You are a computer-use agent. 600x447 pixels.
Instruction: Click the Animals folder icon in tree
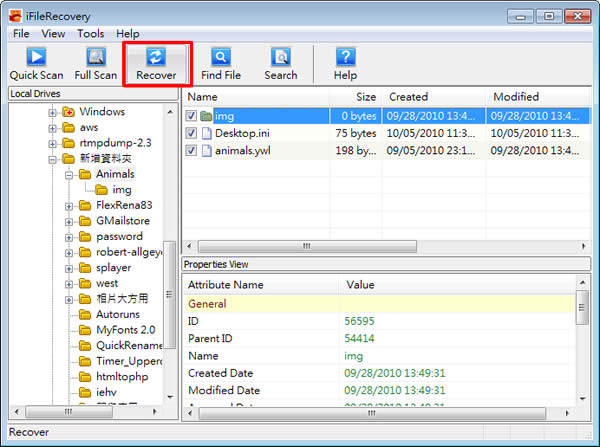(85, 174)
